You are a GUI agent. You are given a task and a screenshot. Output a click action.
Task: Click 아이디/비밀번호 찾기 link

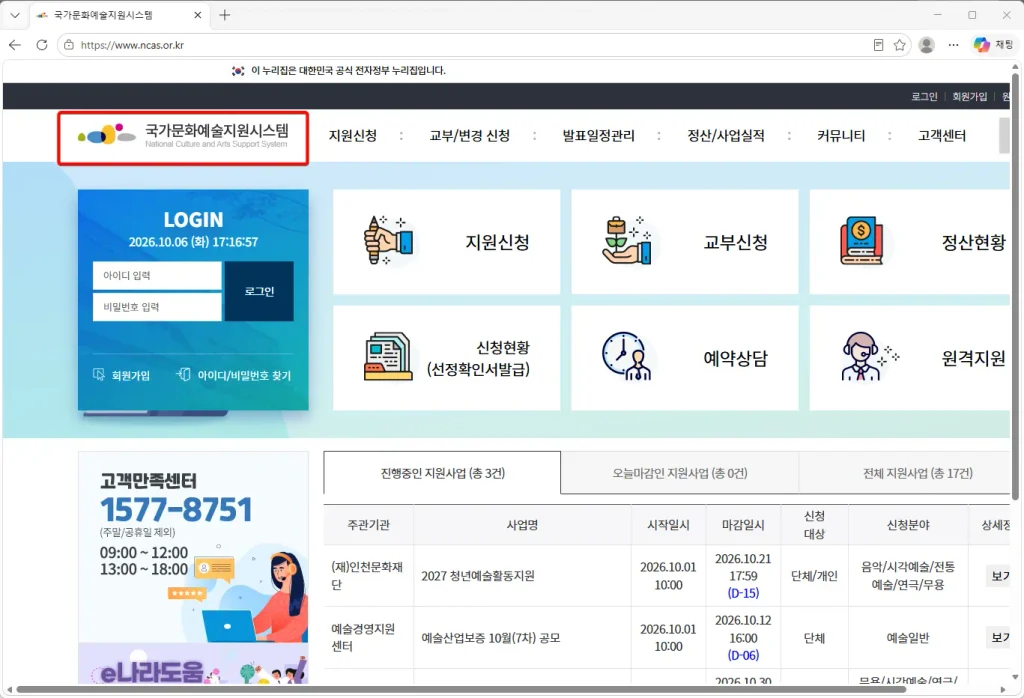point(244,375)
